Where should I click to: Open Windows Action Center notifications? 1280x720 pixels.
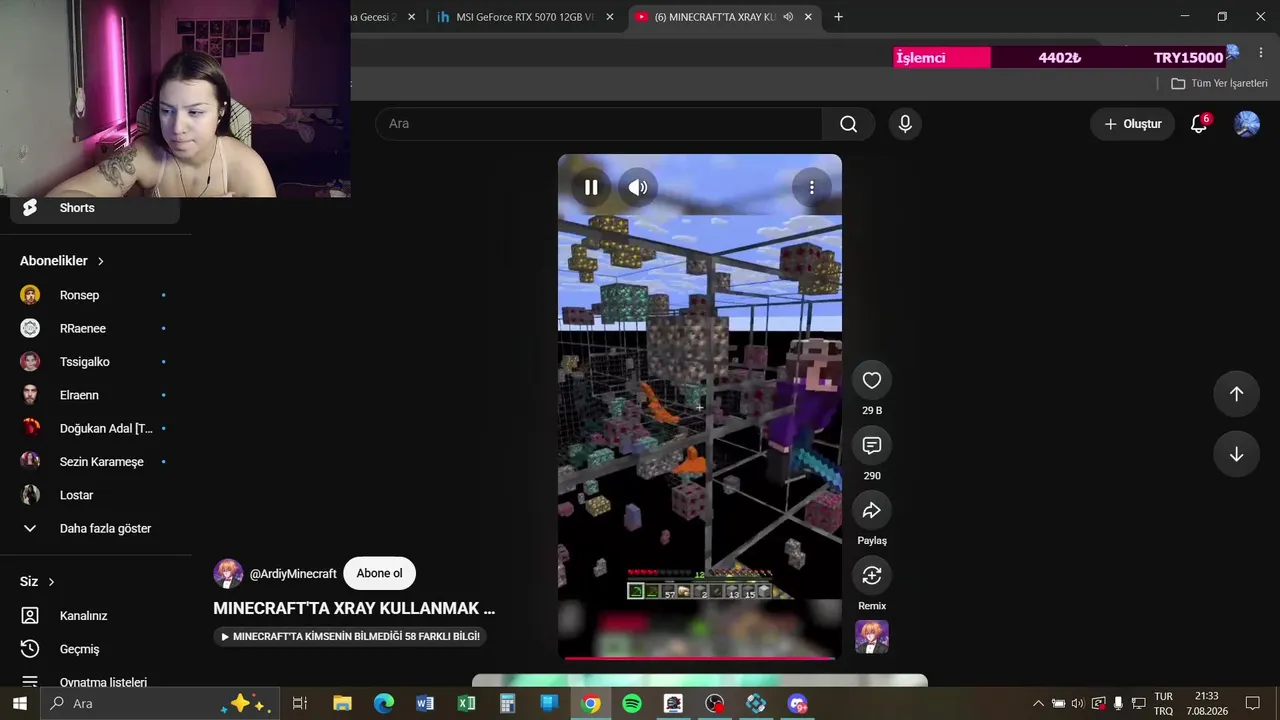[x=1252, y=704]
